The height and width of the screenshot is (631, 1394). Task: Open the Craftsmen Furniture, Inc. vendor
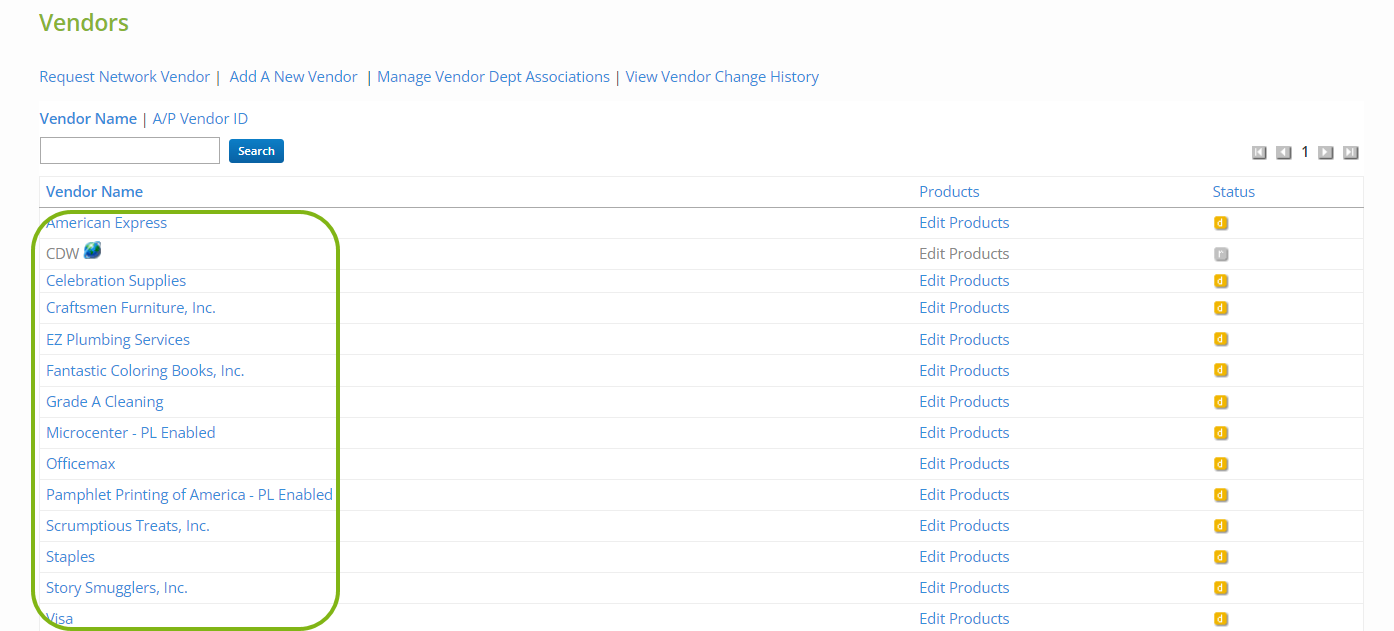click(131, 308)
